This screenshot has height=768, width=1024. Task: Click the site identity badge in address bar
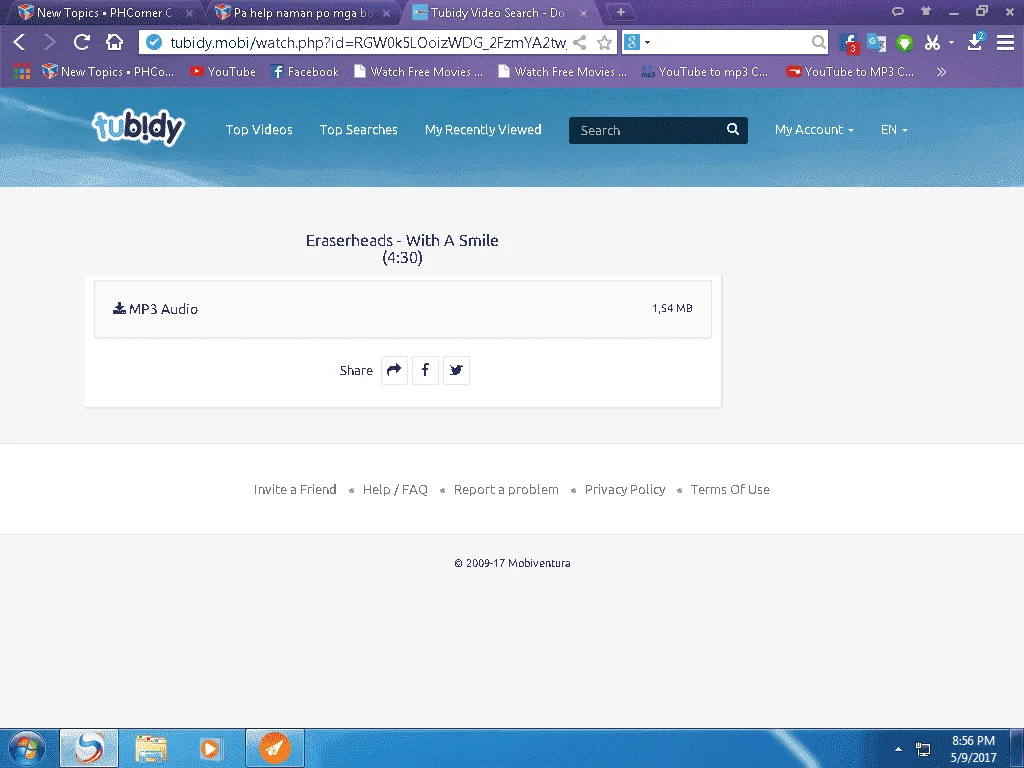(154, 43)
